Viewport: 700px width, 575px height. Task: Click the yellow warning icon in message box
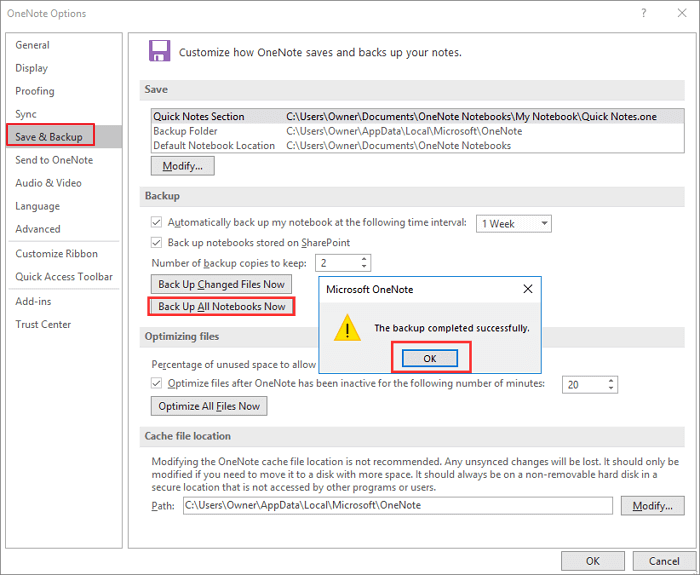[x=347, y=328]
